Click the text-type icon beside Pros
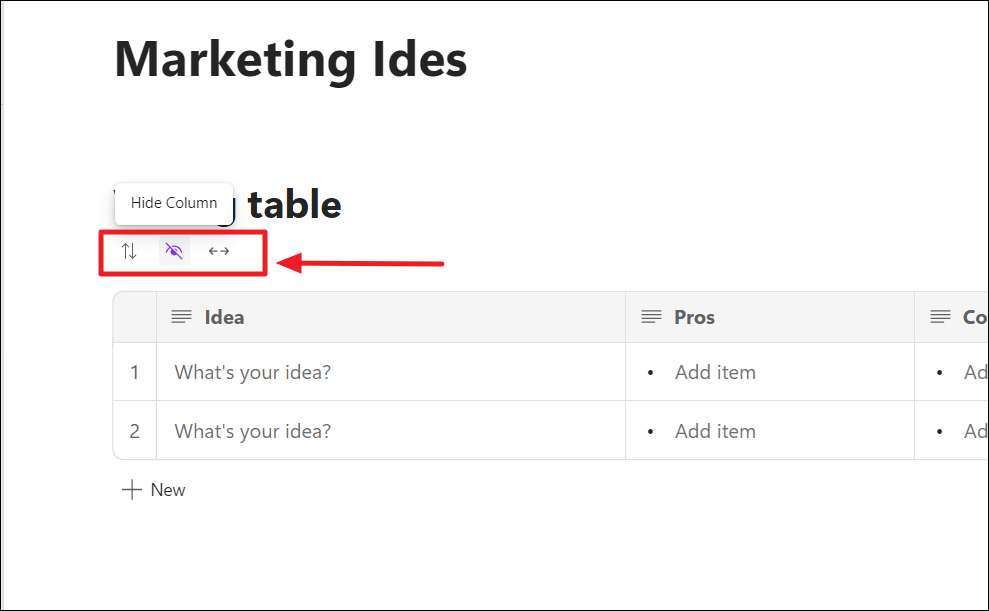 (x=651, y=317)
